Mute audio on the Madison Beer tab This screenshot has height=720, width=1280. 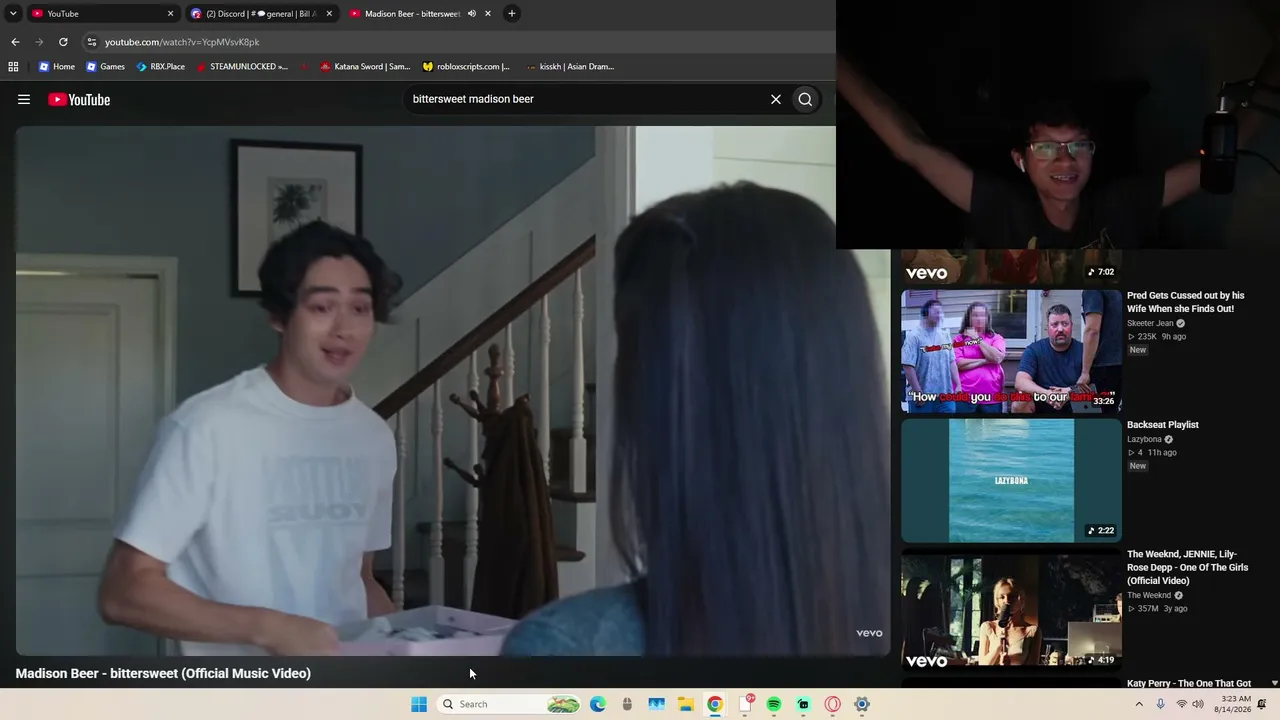tap(472, 14)
